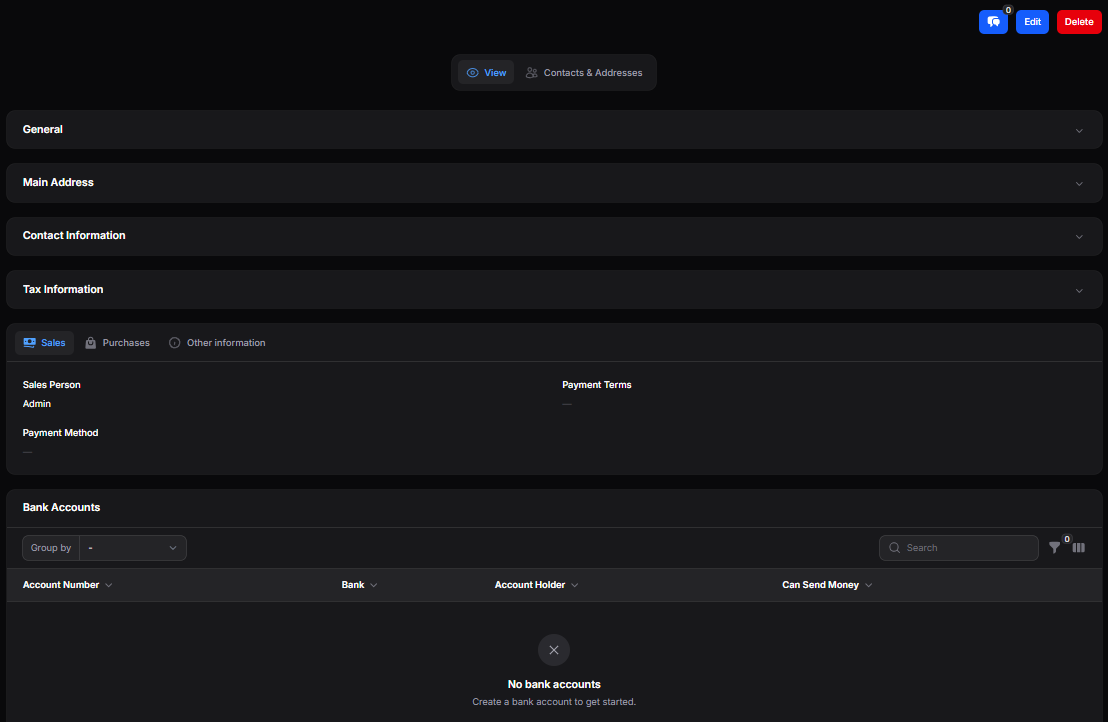The width and height of the screenshot is (1108, 722).
Task: Open the table filter funnel icon
Action: tap(1054, 548)
